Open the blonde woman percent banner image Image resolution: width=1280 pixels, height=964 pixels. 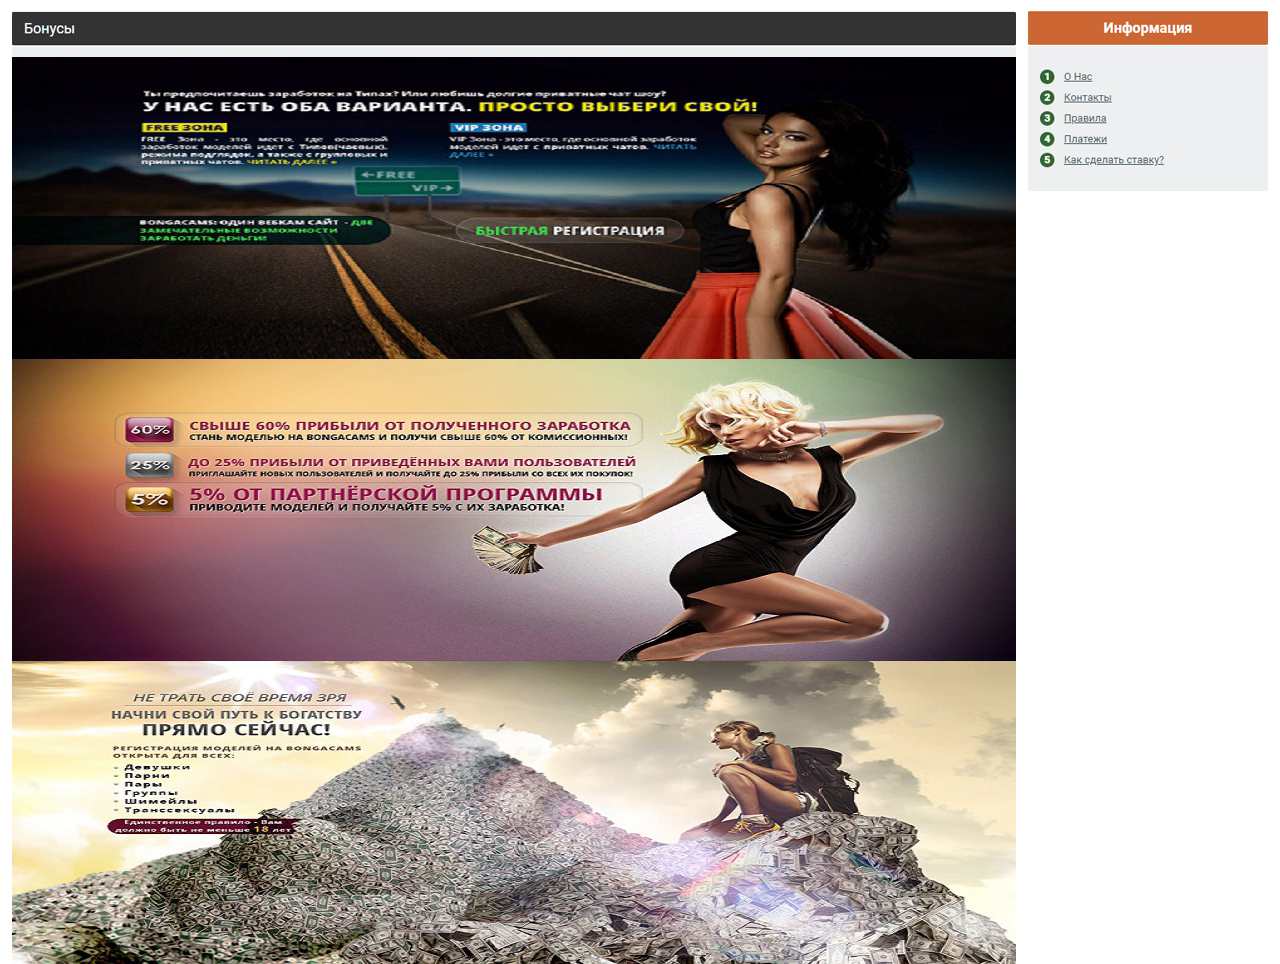[513, 510]
